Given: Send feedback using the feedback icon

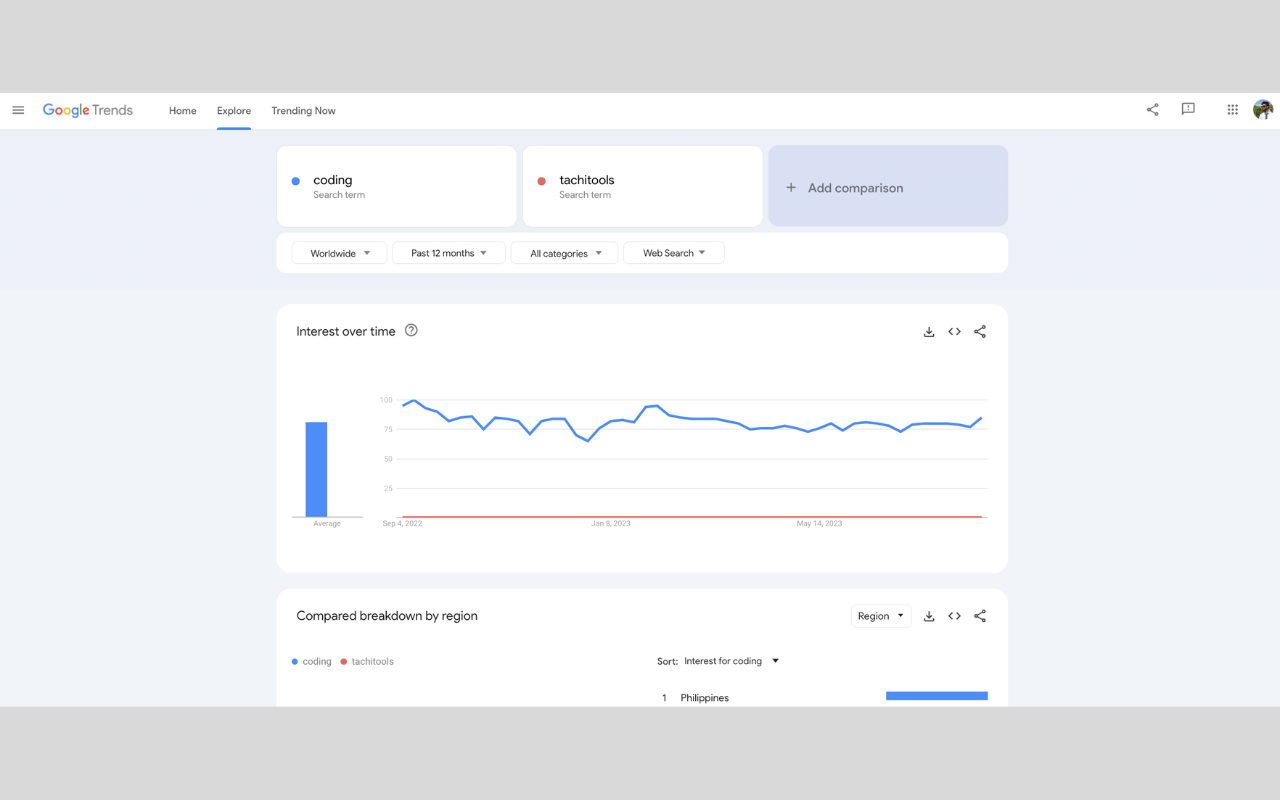Looking at the screenshot, I should [1188, 110].
